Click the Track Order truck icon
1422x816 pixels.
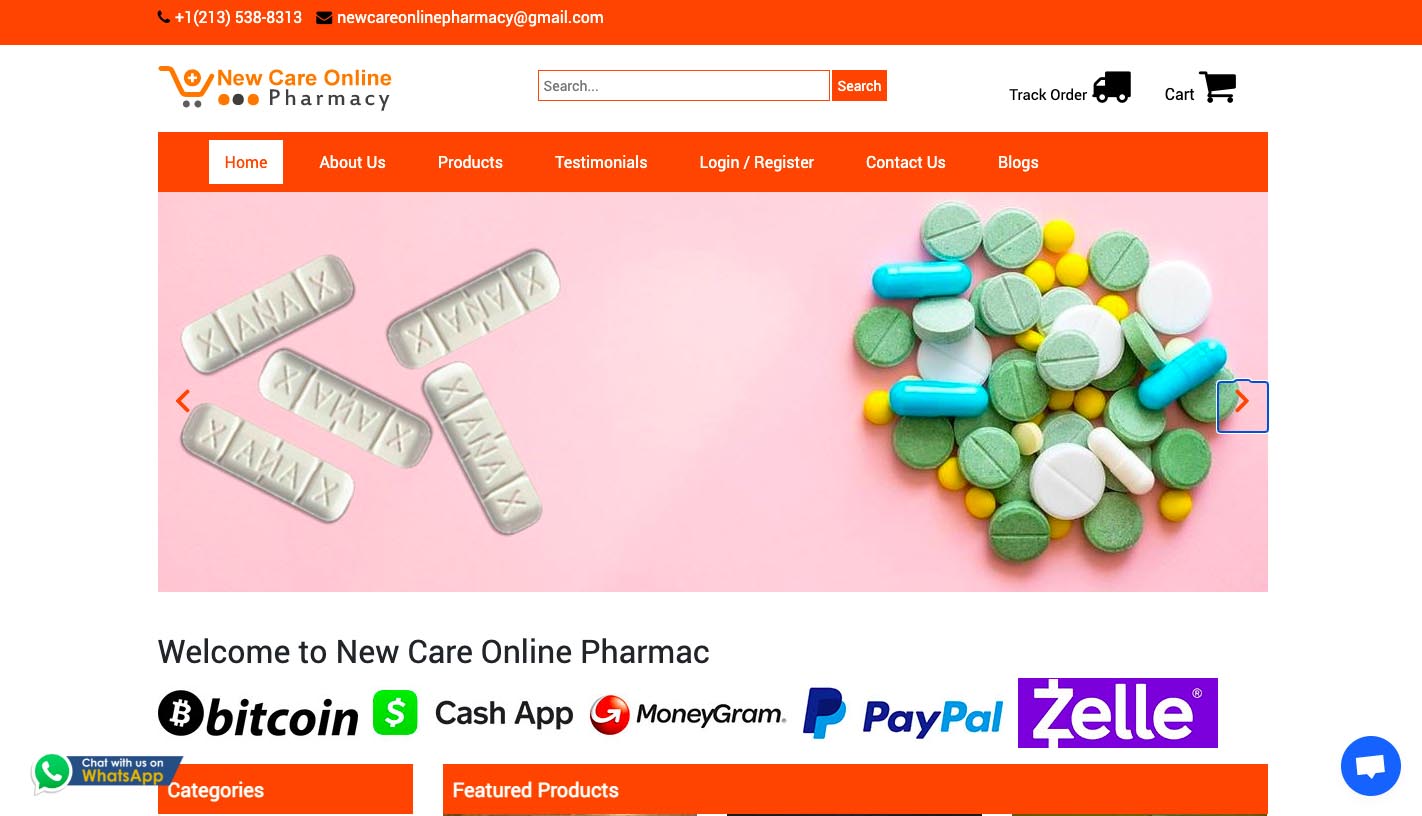click(x=1111, y=87)
